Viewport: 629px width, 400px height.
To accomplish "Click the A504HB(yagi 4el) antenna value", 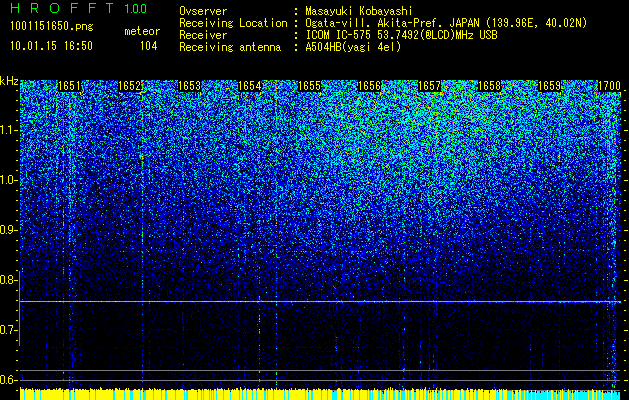I will [353, 47].
